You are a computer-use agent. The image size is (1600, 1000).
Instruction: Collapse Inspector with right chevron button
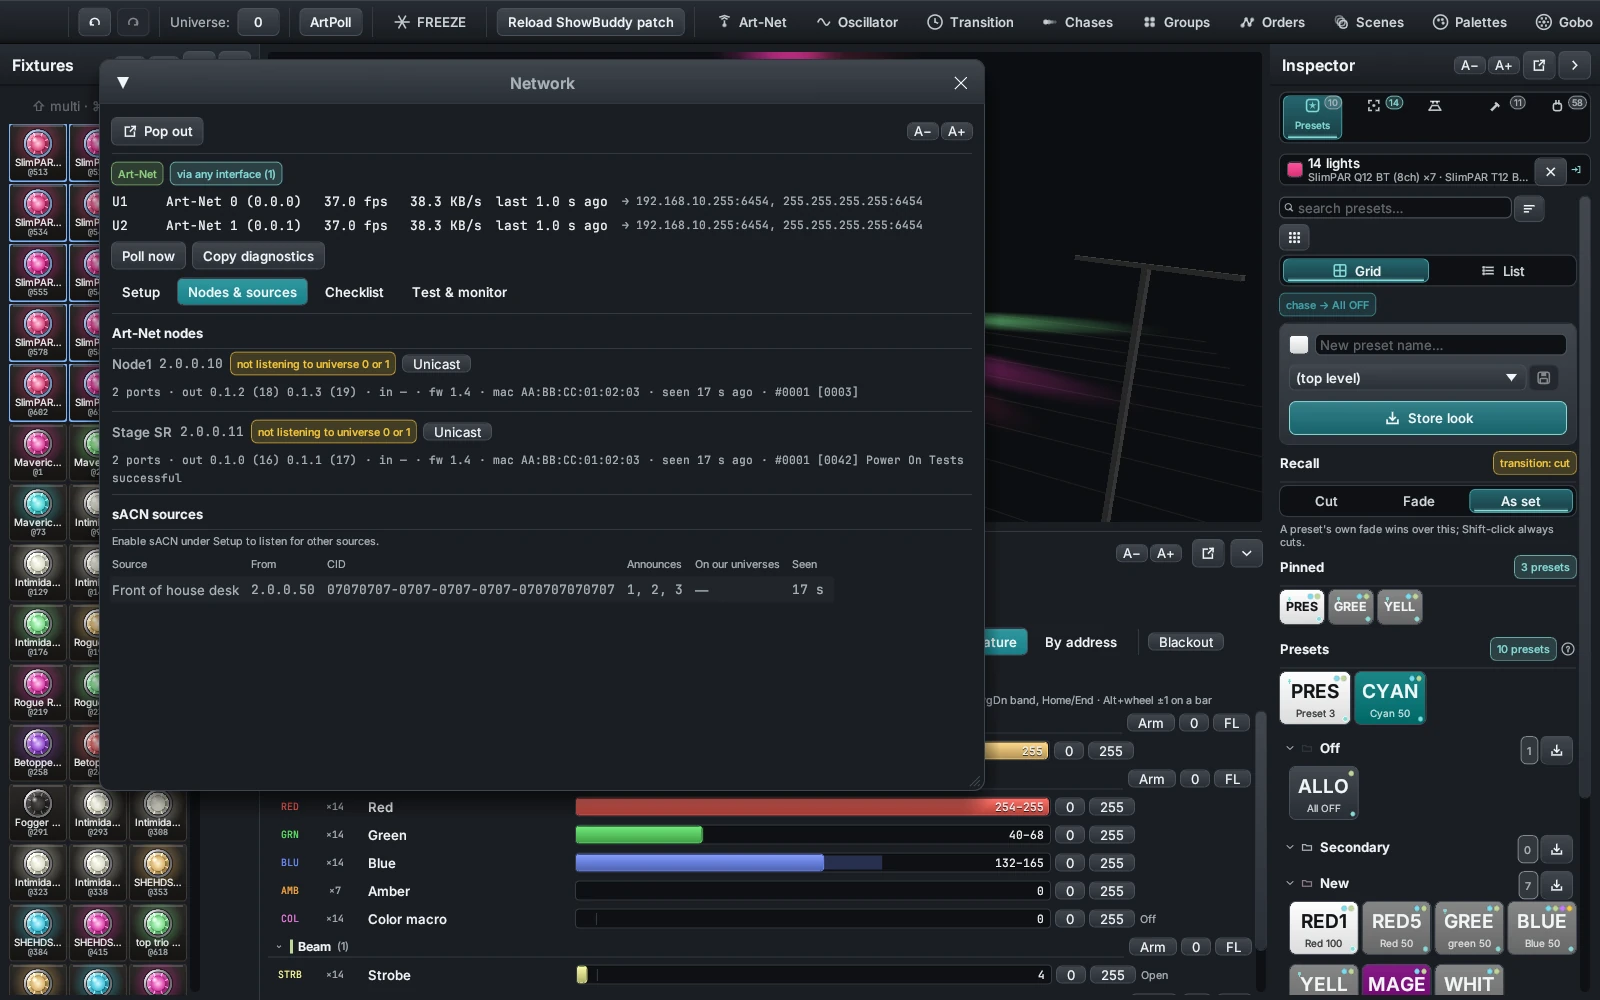pos(1574,65)
